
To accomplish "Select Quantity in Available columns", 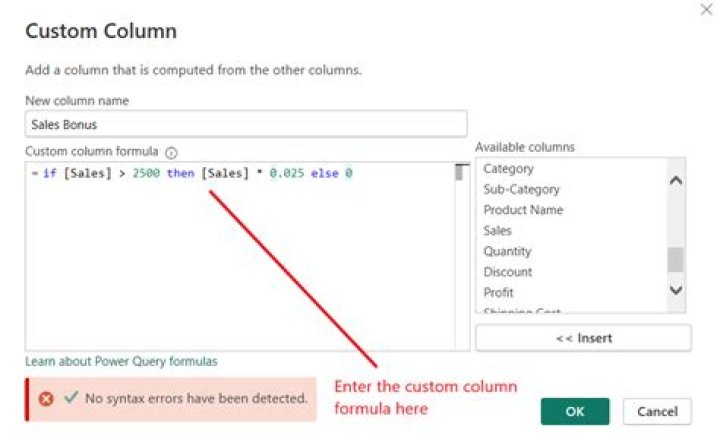I will pos(507,251).
